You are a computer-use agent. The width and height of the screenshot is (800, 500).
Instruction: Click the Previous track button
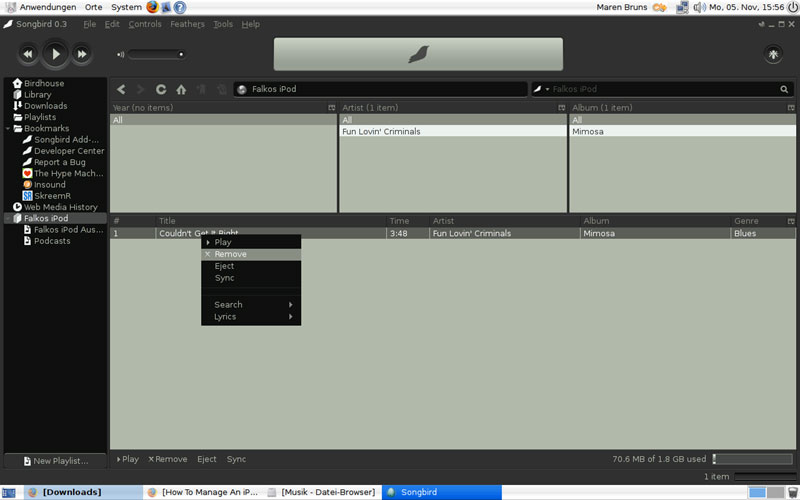point(28,54)
